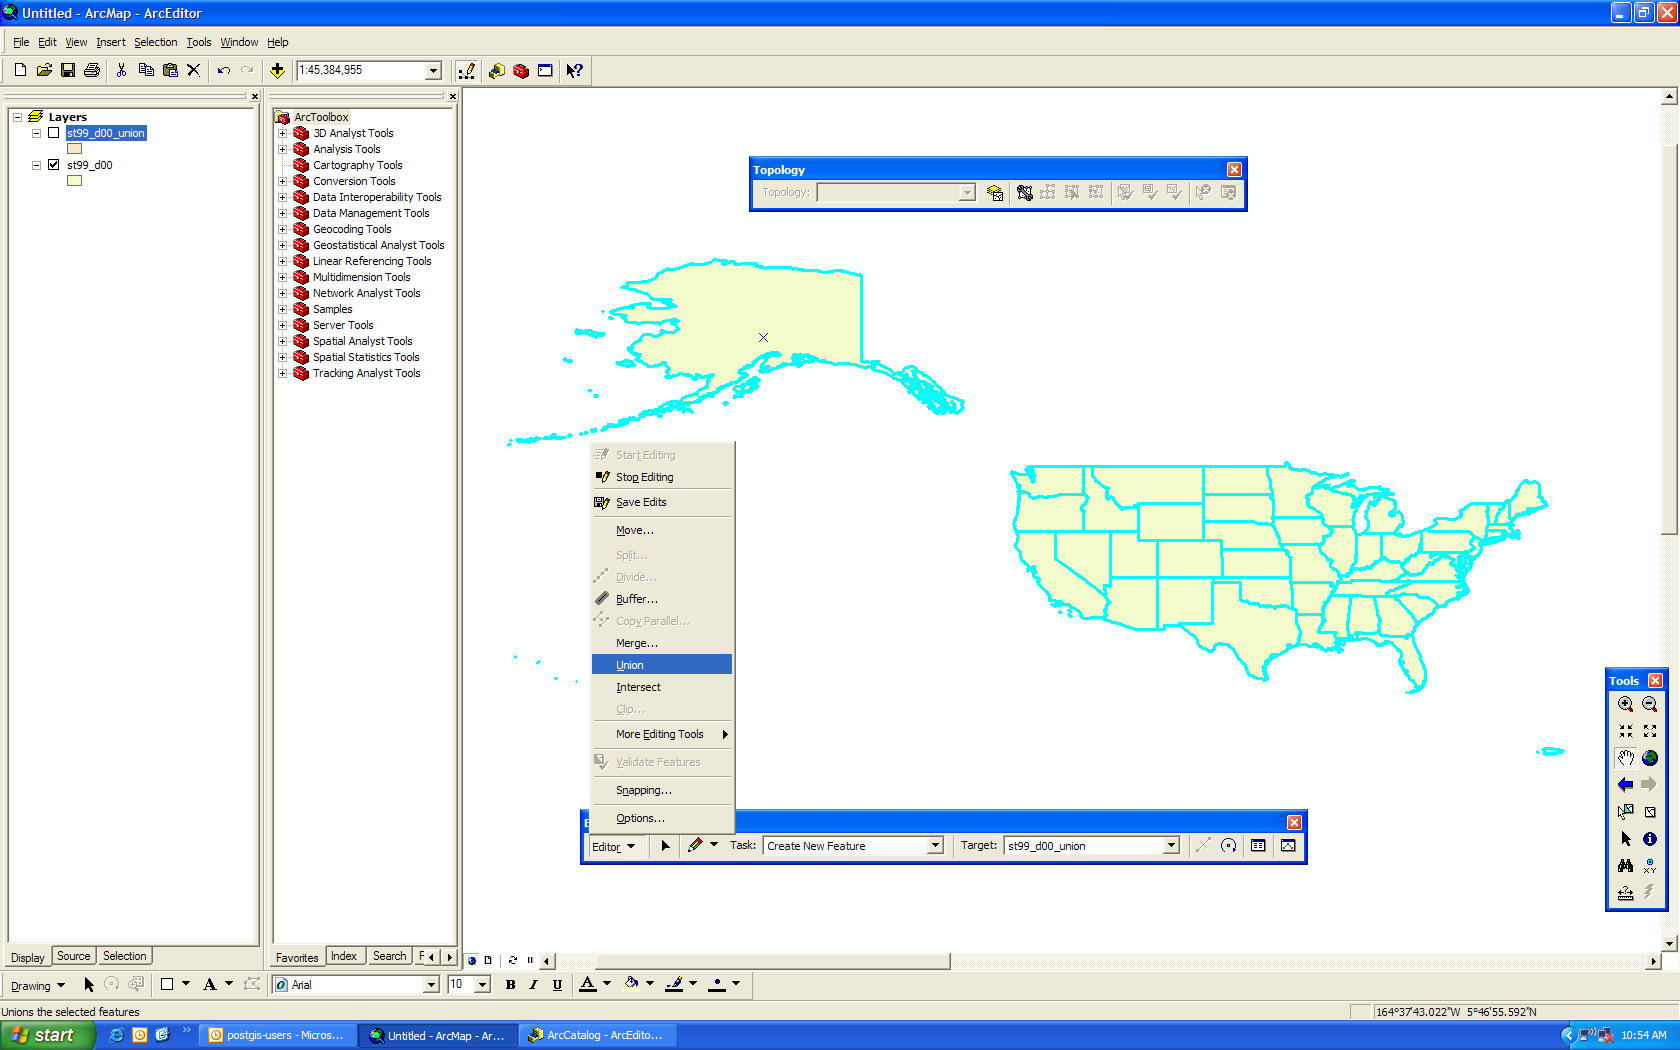The height and width of the screenshot is (1050, 1680).
Task: Toggle bold text formatting
Action: pyautogui.click(x=510, y=985)
